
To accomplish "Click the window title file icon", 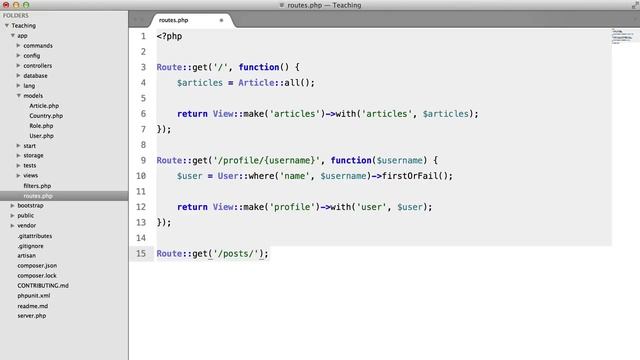I will [x=282, y=5].
